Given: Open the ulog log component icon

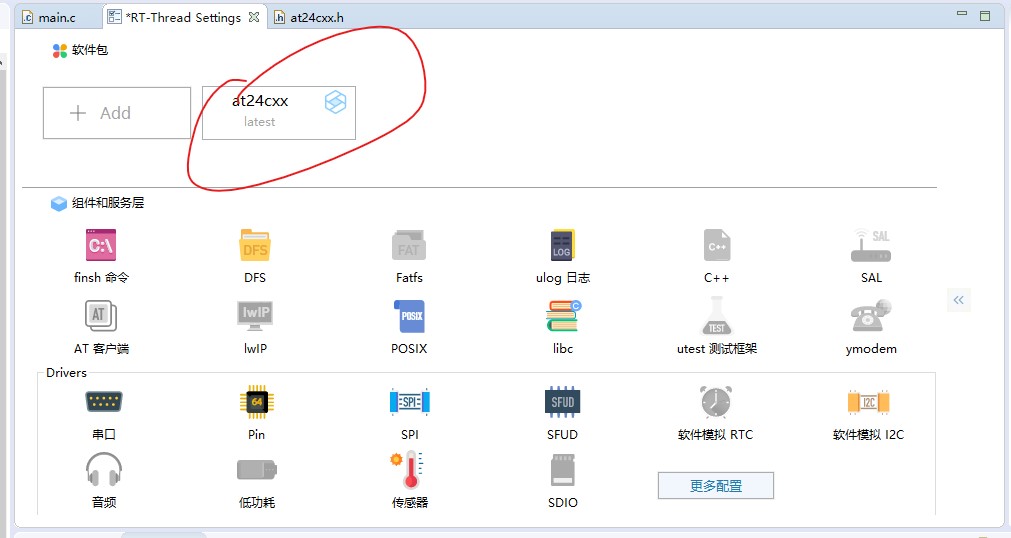Looking at the screenshot, I should pos(562,245).
